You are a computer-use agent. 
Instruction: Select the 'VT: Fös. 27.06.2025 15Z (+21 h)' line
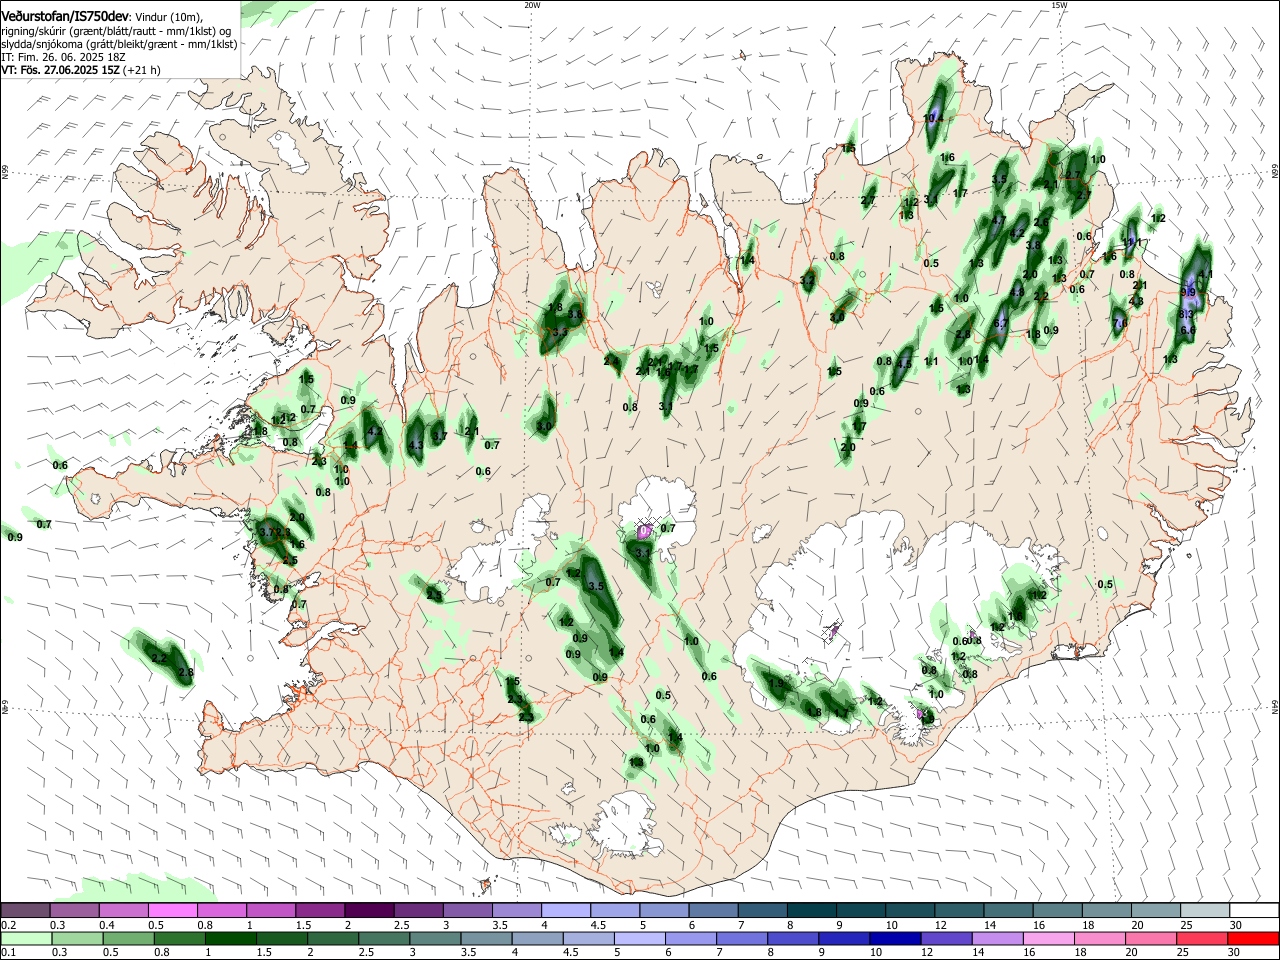[x=81, y=70]
